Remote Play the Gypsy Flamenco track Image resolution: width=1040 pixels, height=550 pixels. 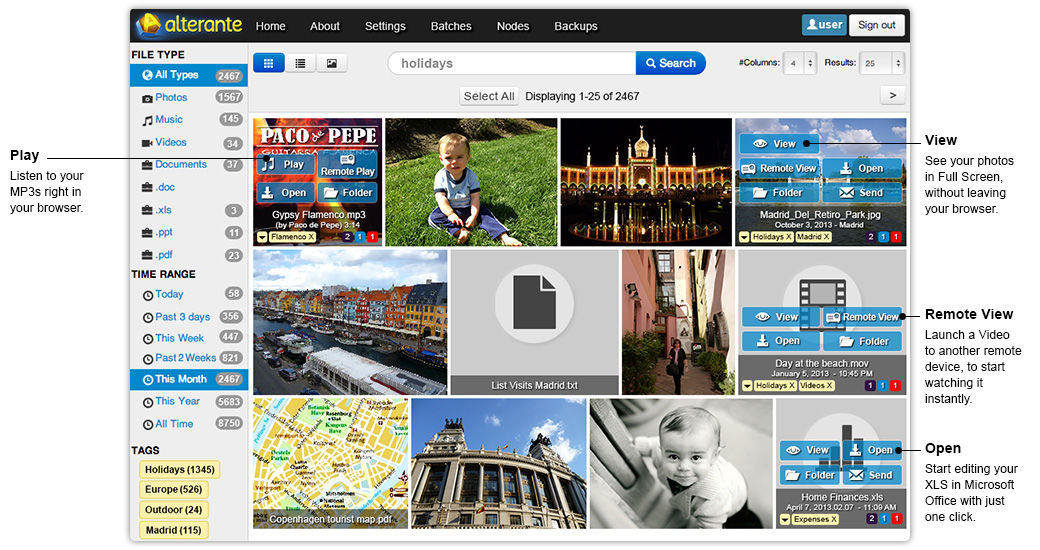coord(348,165)
